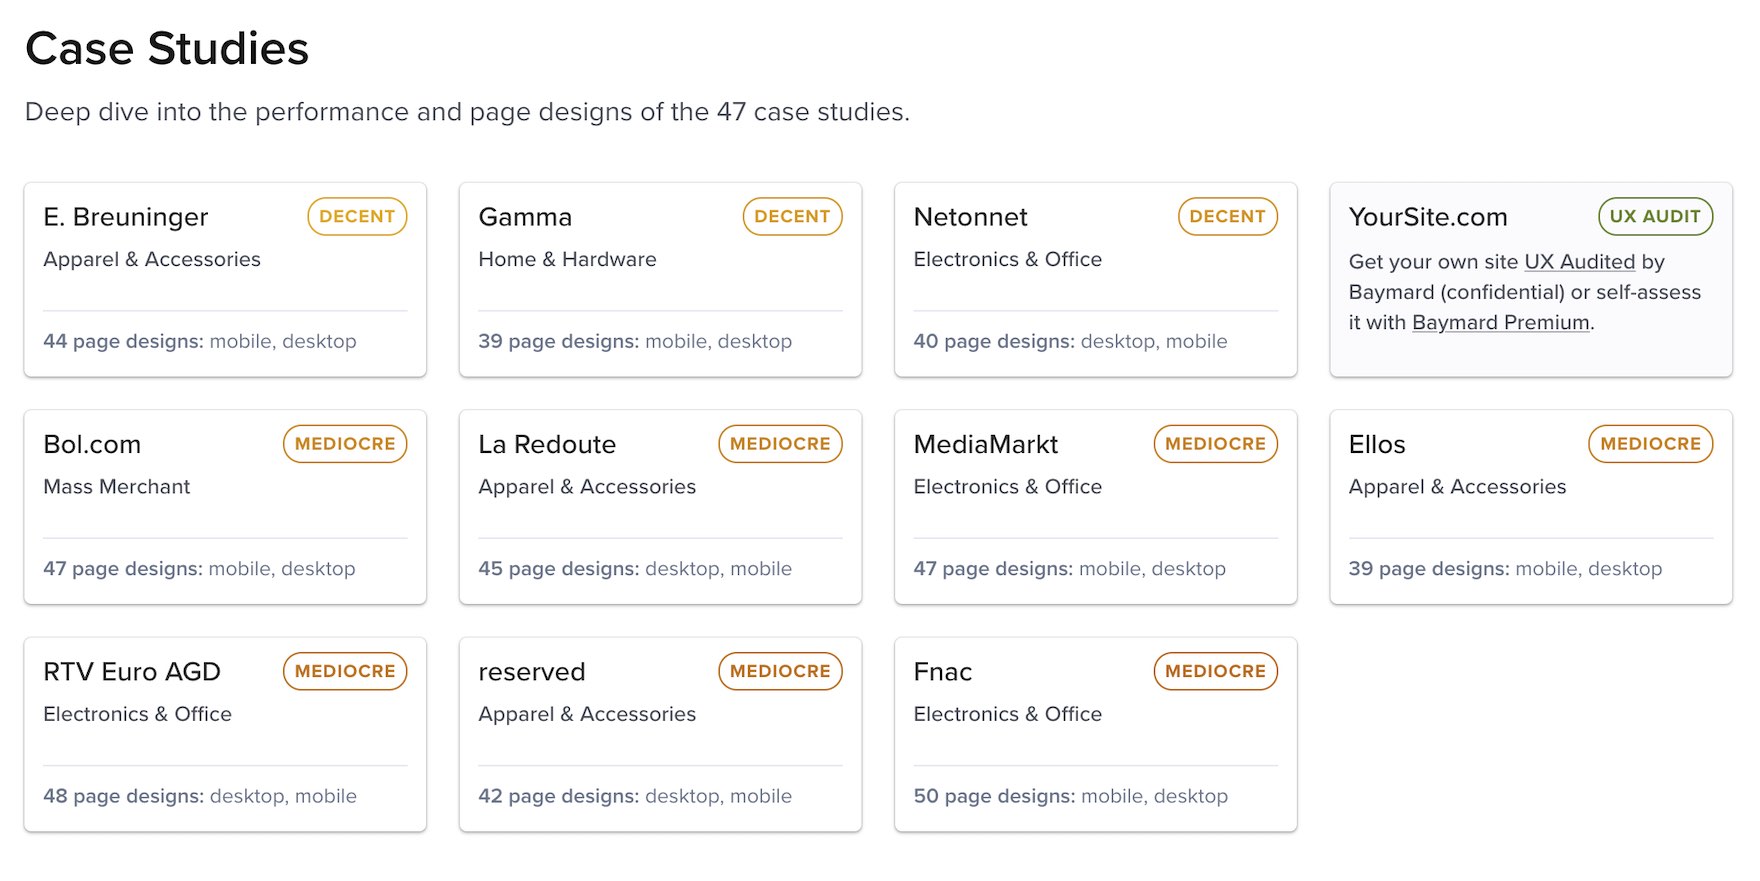Click YourSite.com card heading
Viewport: 1760px width, 881px height.
[x=1427, y=217]
